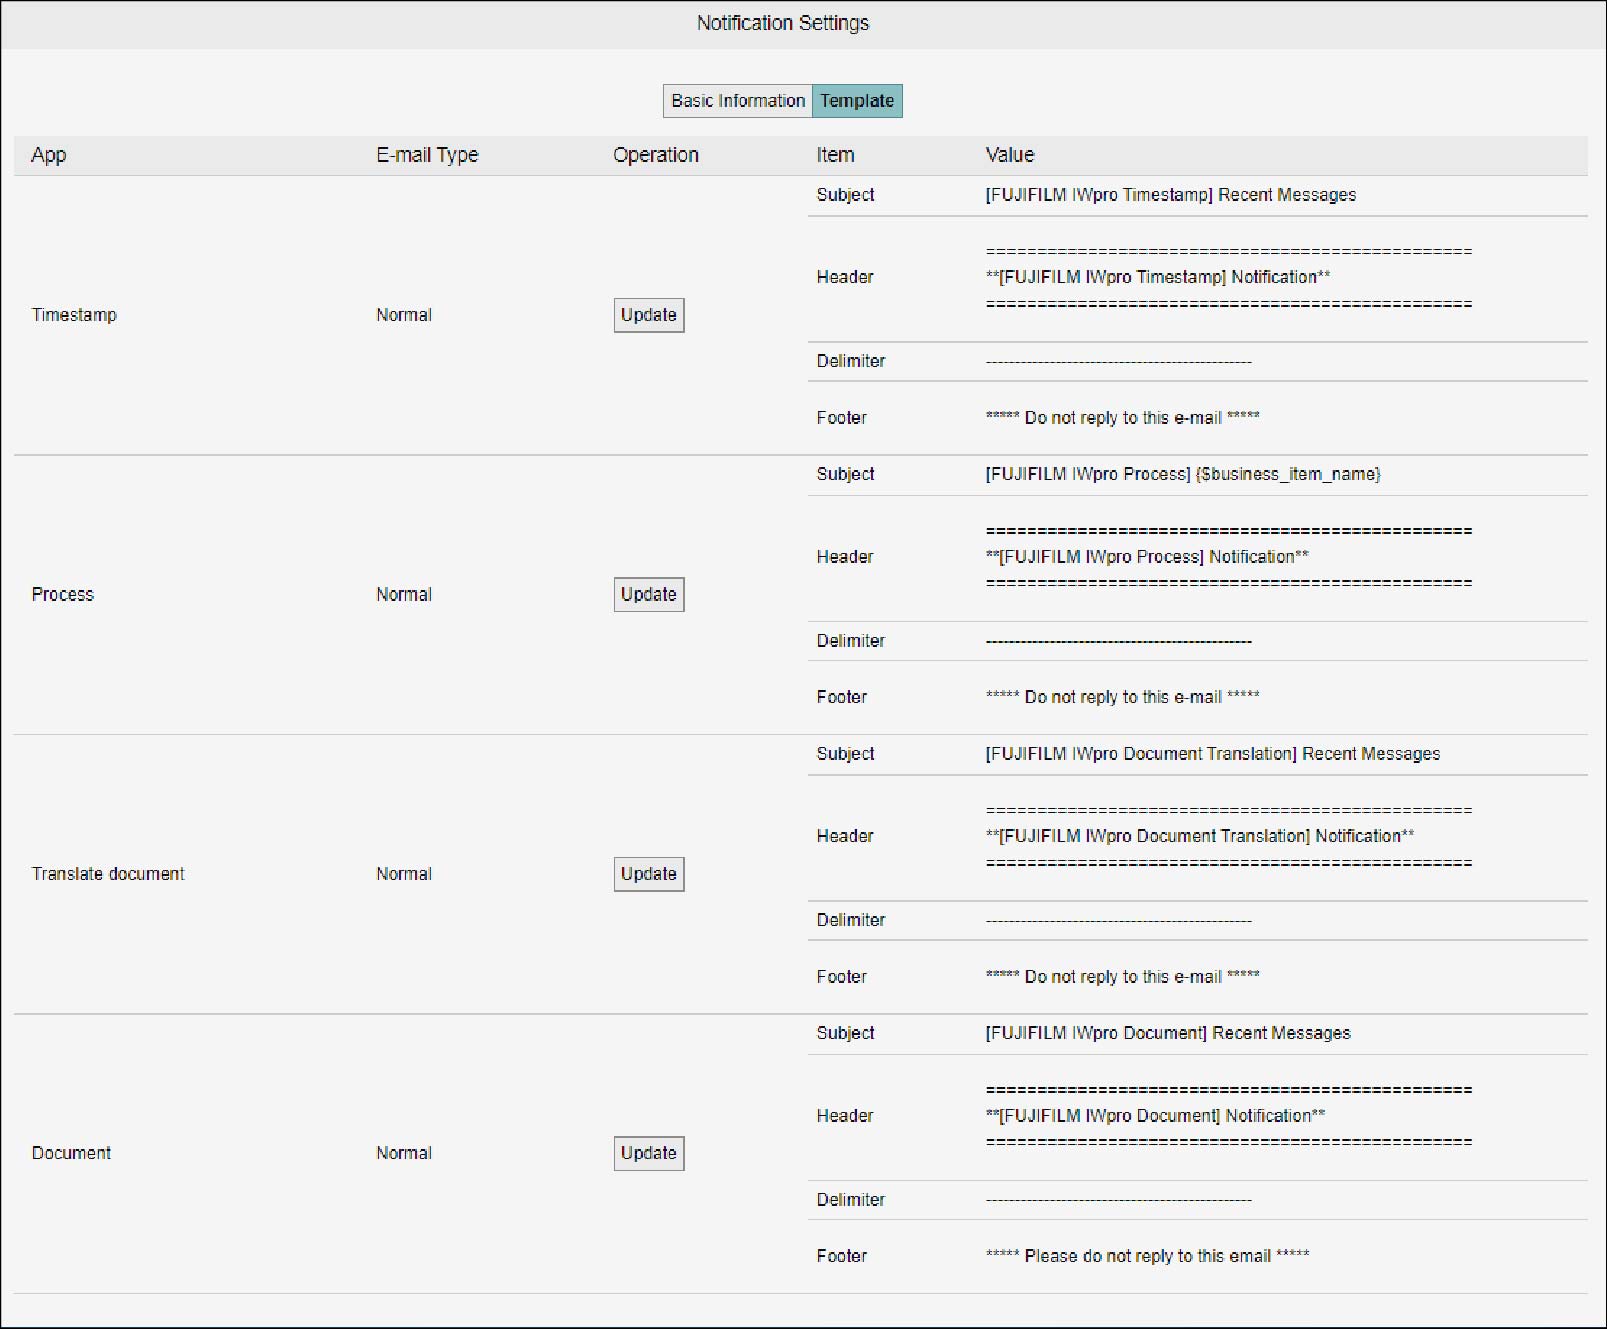Click Translate document footer 'Do not reply' text
Screen dimensions: 1607x1329
point(1122,977)
